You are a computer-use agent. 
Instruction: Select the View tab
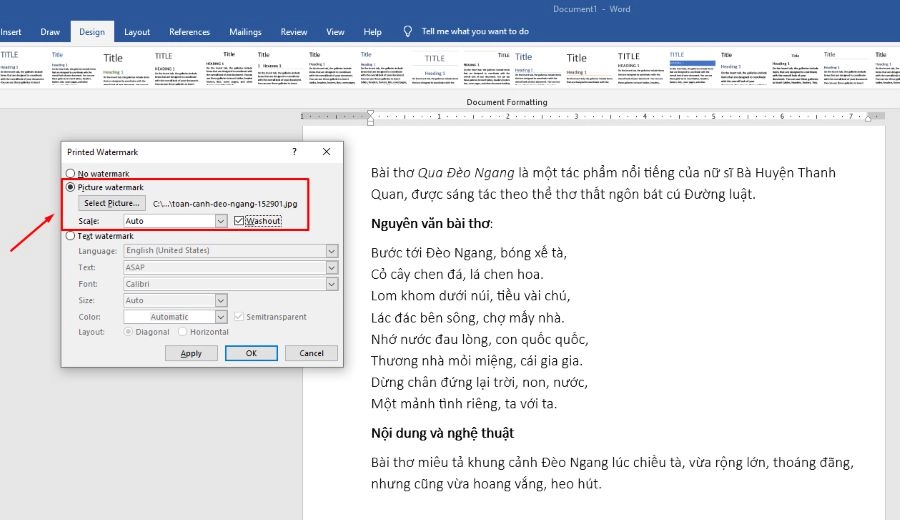335,32
